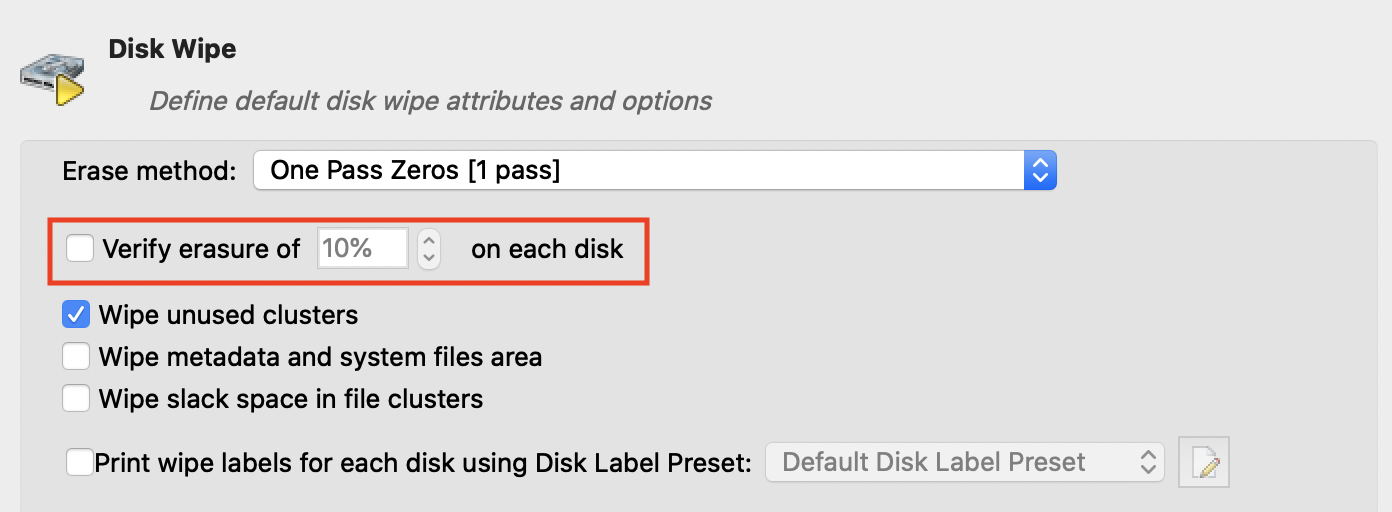Enable the Verify erasure checkbox
1392x512 pixels.
(80, 248)
